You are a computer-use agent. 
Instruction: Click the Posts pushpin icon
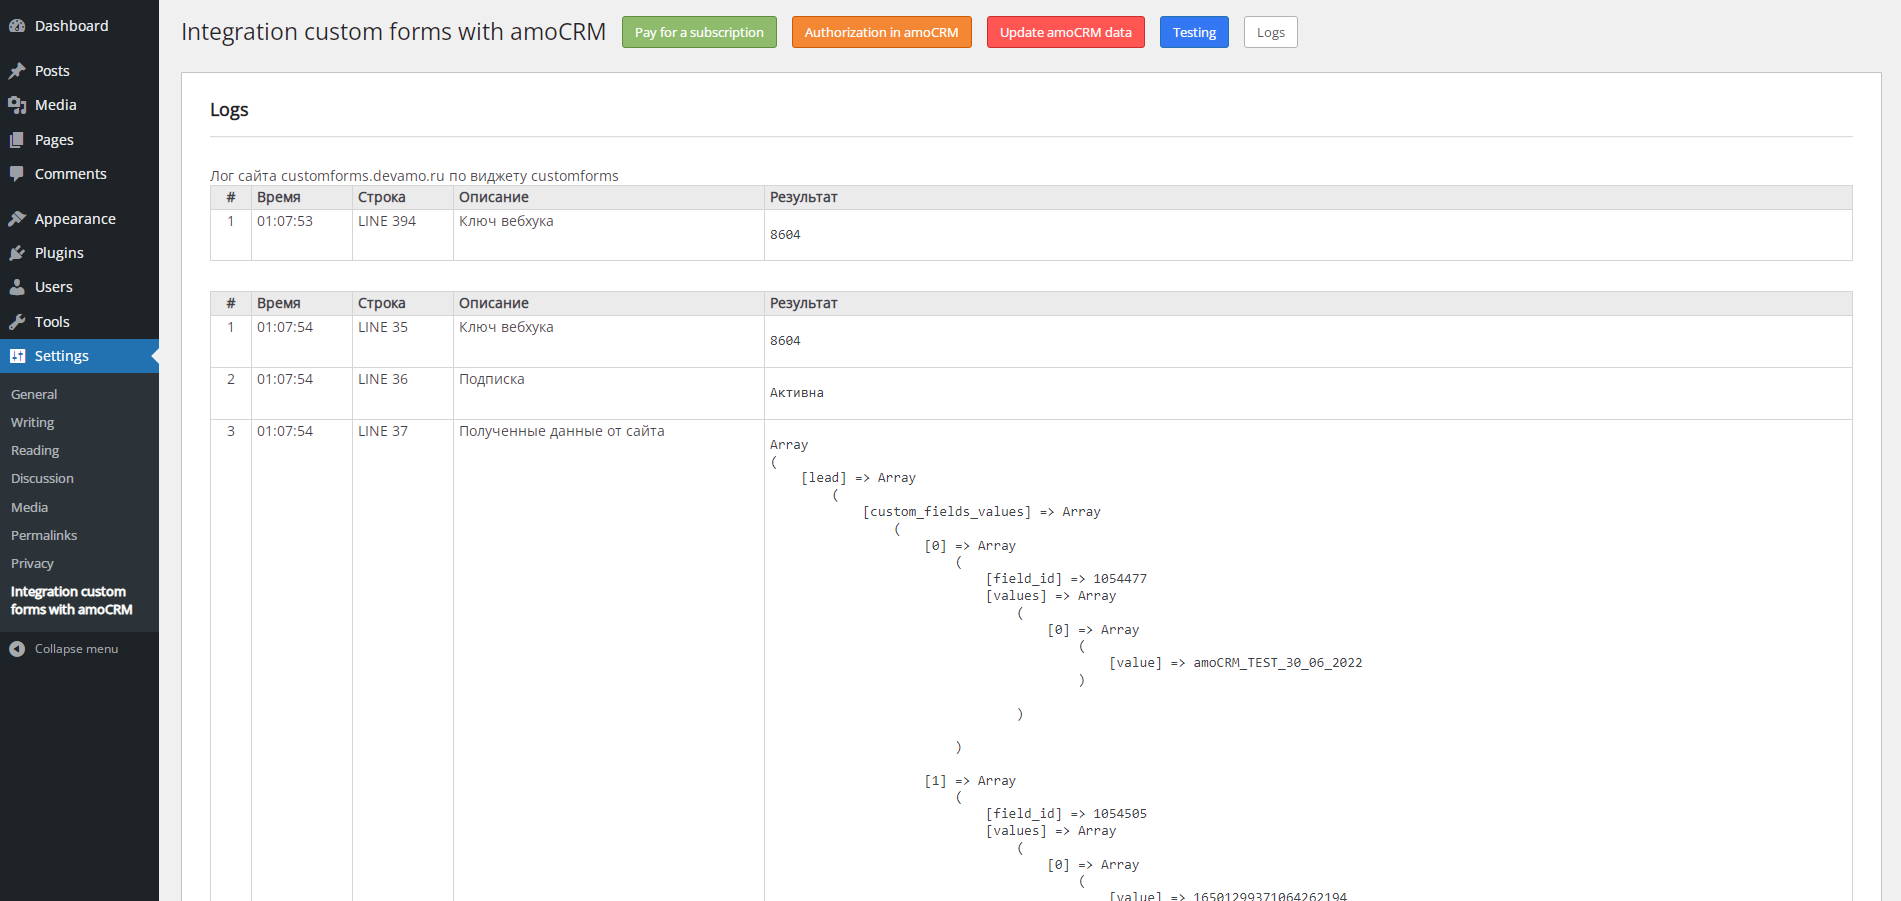click(17, 71)
